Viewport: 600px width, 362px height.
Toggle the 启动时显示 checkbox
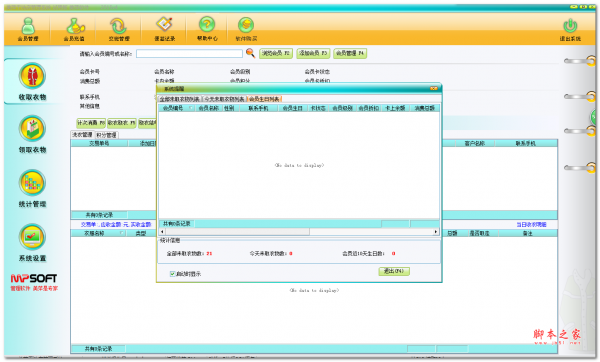coord(173,274)
